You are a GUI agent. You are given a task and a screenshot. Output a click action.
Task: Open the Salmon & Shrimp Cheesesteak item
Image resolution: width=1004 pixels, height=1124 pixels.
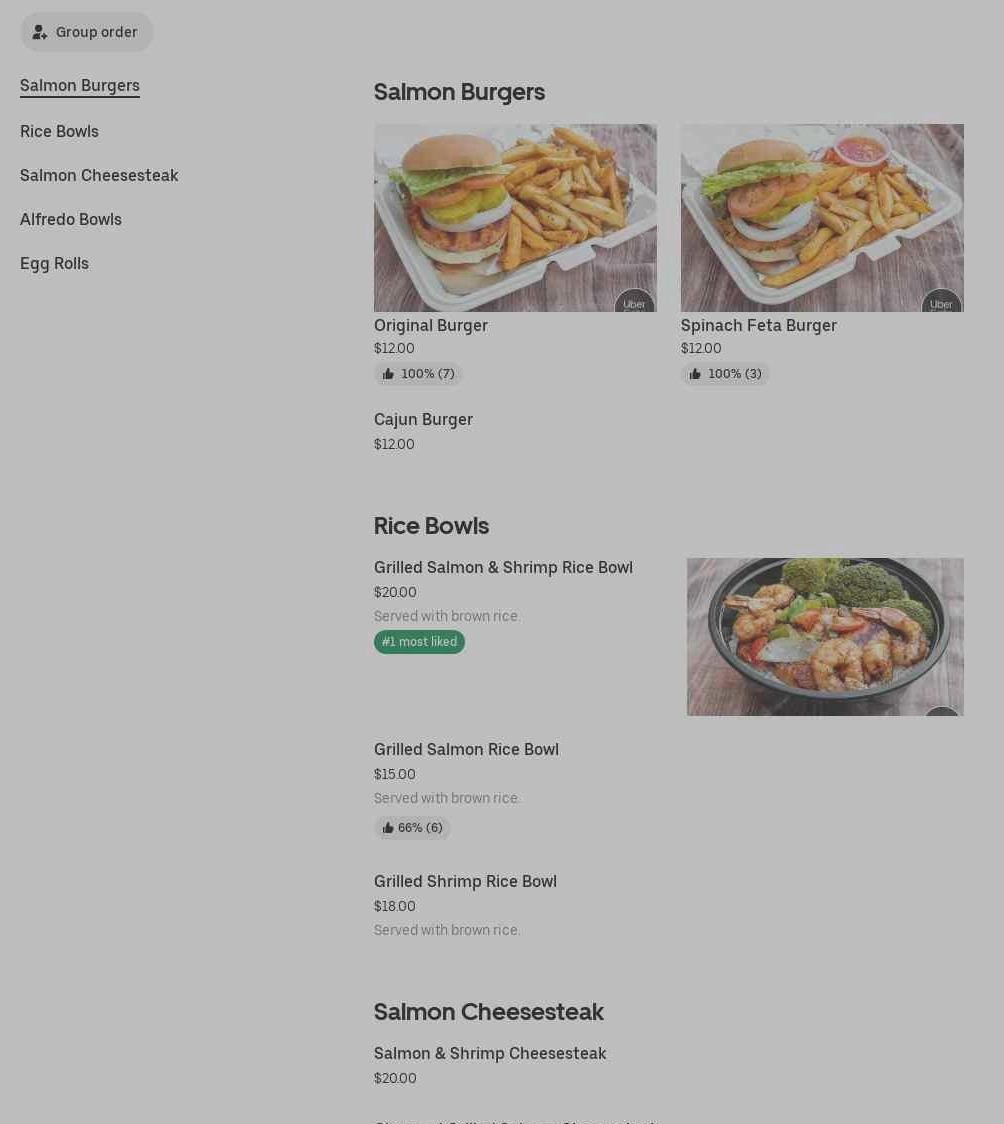tap(490, 1054)
